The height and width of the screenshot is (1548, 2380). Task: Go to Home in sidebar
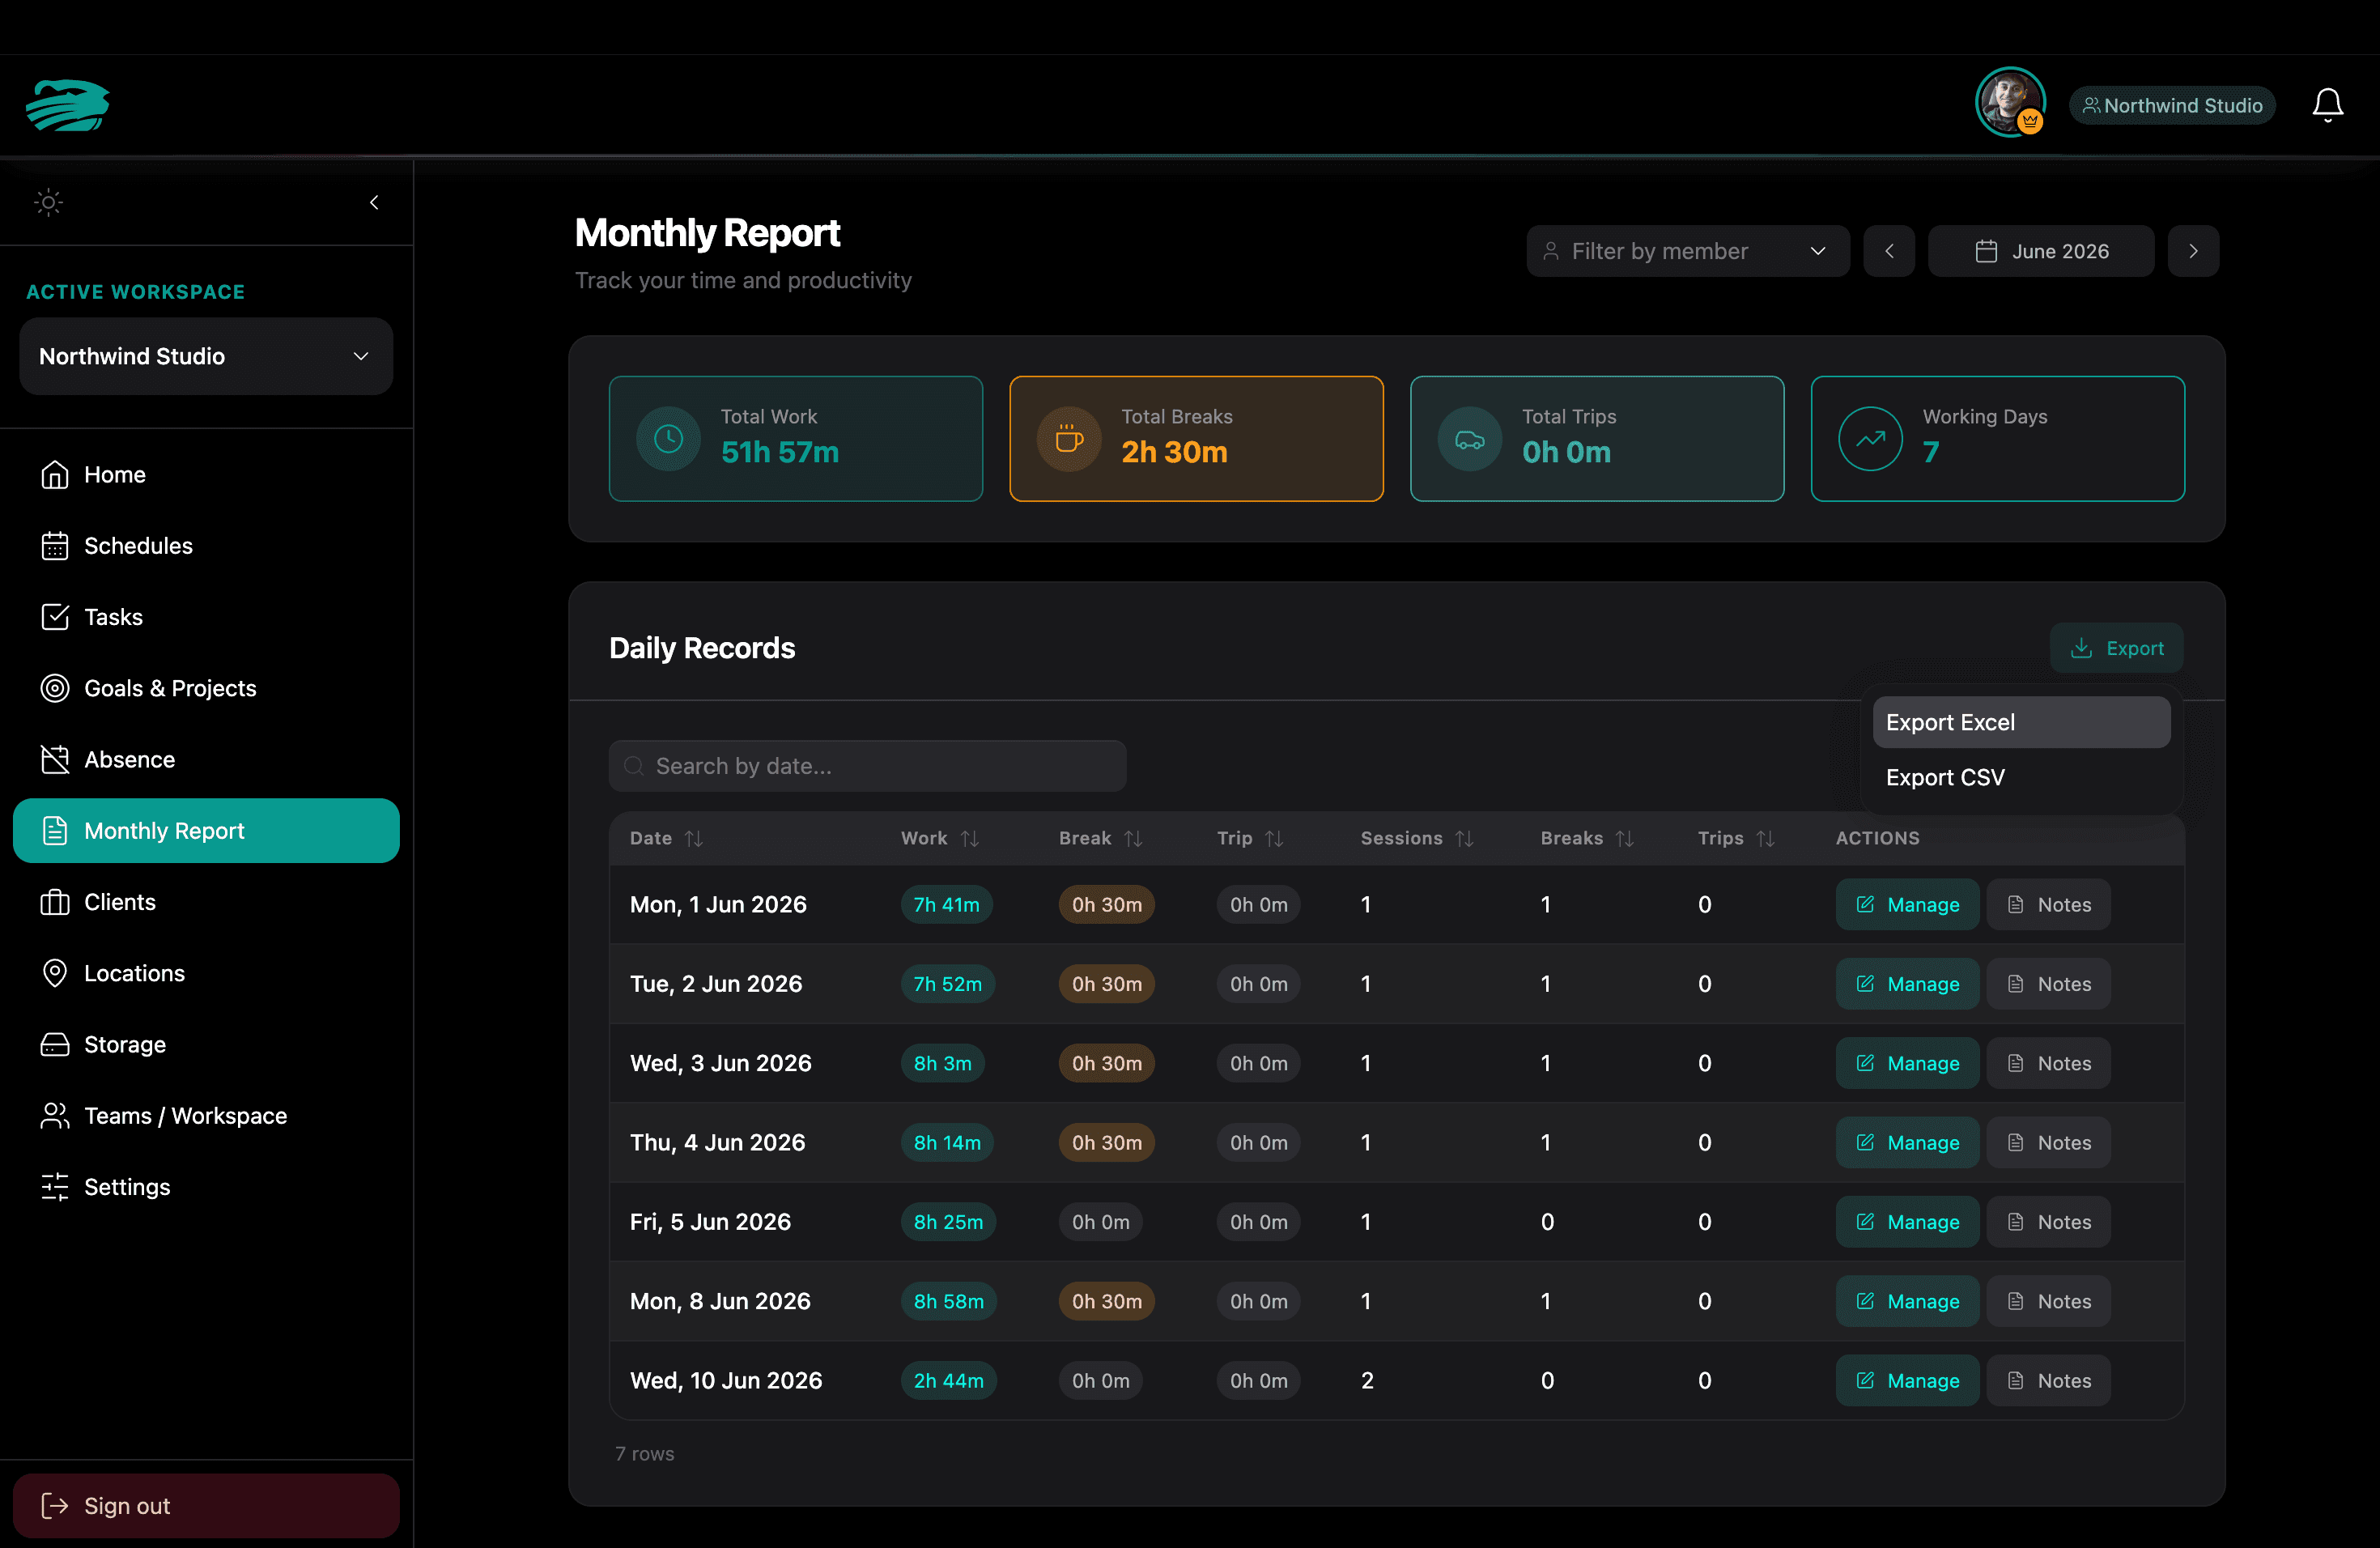(206, 474)
